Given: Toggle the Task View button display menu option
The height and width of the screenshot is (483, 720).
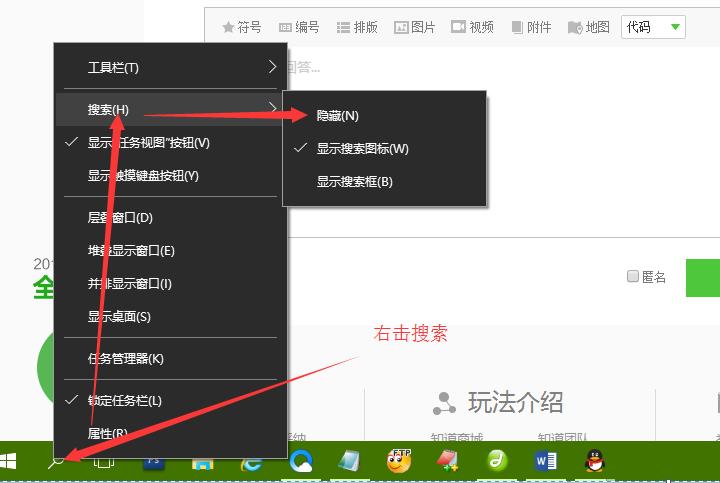Looking at the screenshot, I should pos(171,142).
